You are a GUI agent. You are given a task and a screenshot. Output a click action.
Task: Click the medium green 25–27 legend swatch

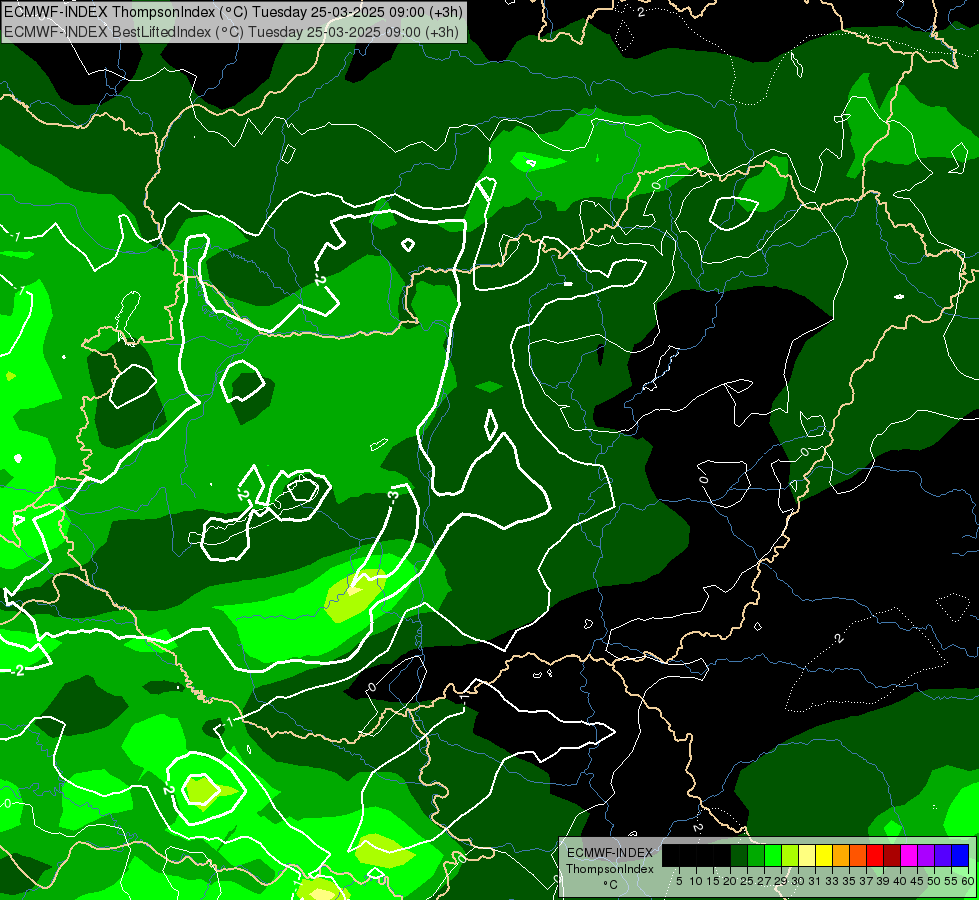[756, 855]
